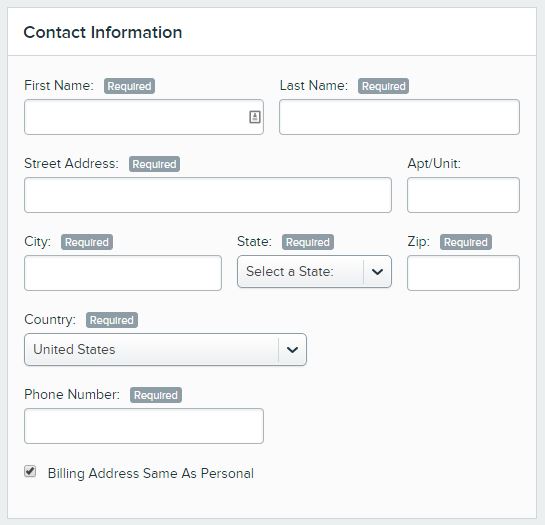Focus the First Name text field

[144, 117]
